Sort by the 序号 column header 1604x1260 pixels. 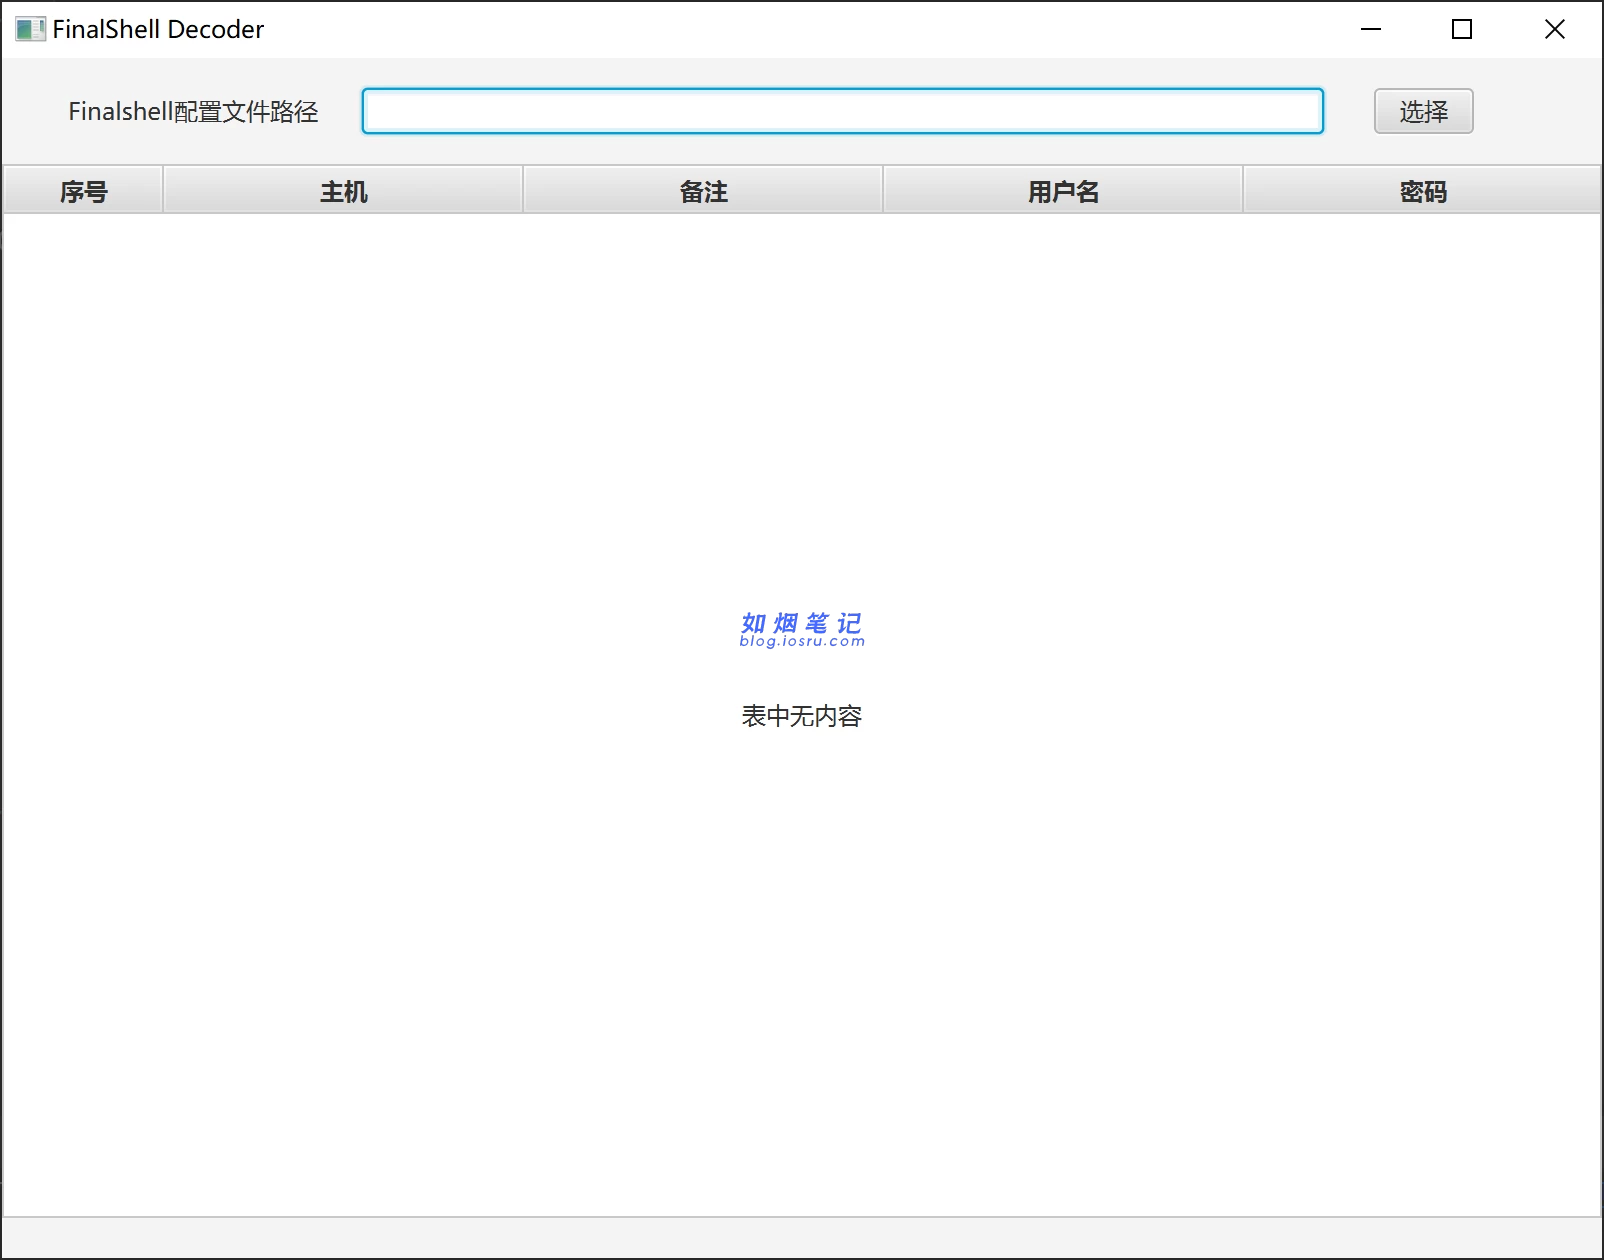coord(83,191)
